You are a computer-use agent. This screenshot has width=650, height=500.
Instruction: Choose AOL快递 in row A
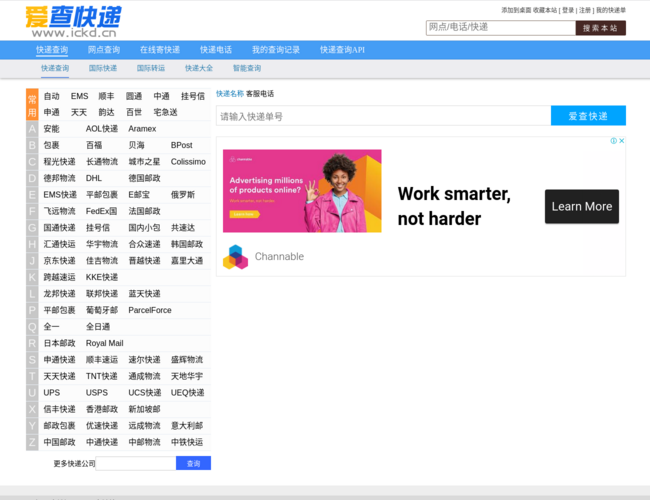[102, 129]
